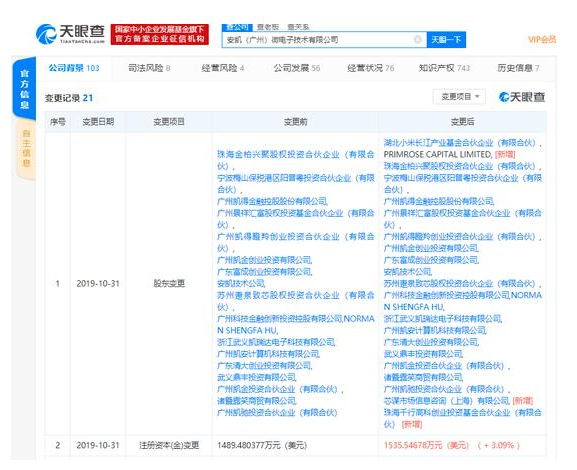Open 广州凯驰投资合伙企业 link in 变更前
The width and height of the screenshot is (577, 470).
277,413
